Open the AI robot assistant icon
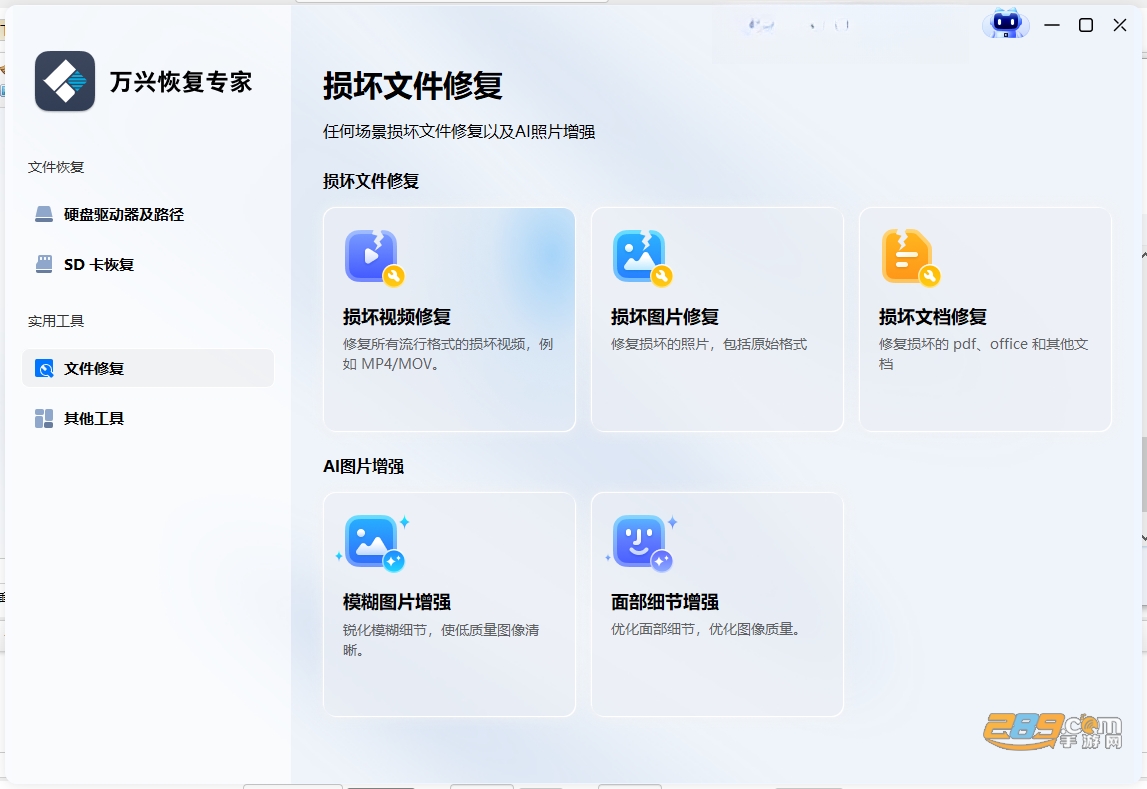The width and height of the screenshot is (1147, 789). 1005,25
